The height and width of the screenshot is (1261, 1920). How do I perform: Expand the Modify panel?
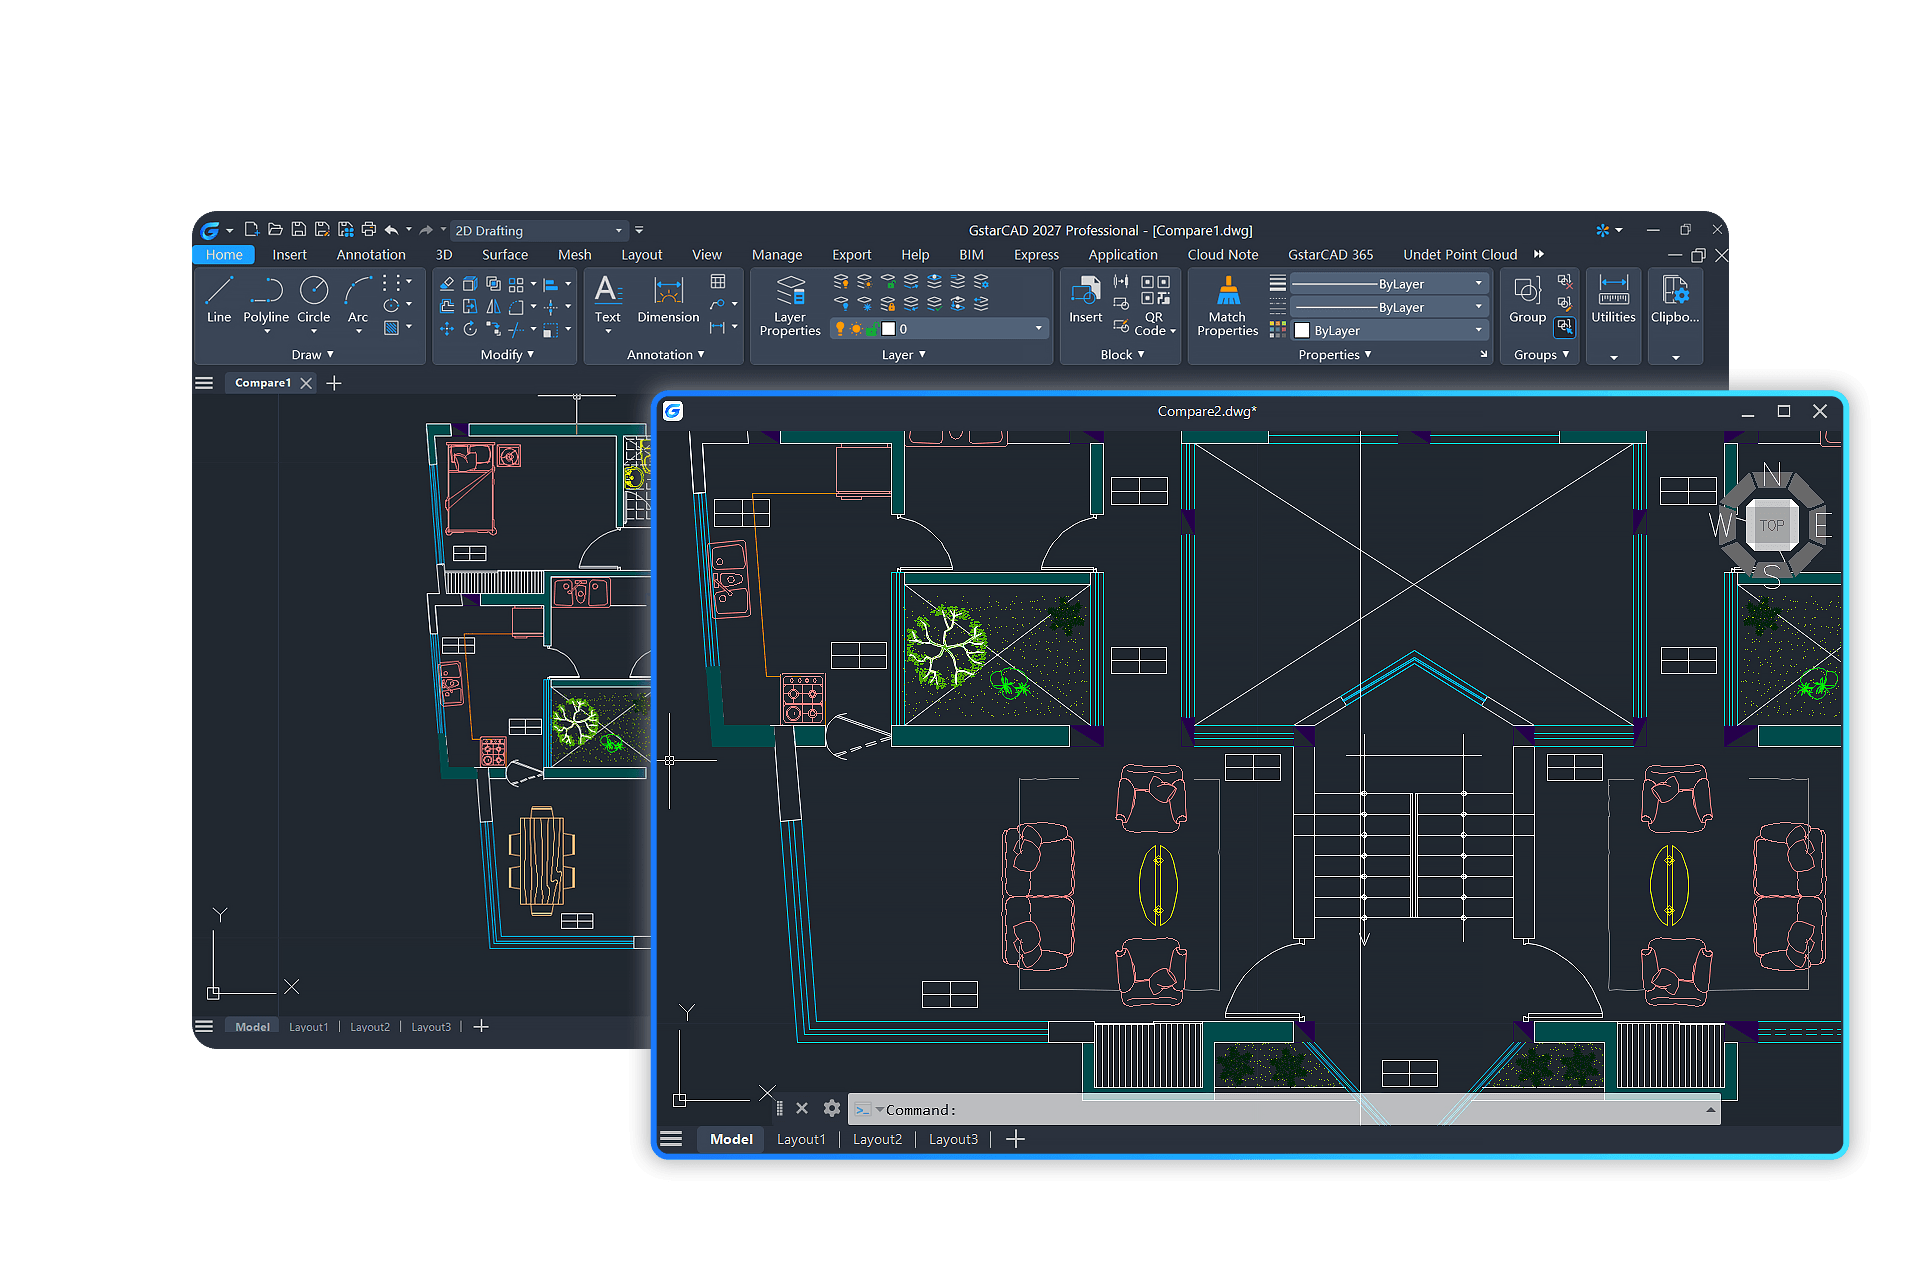(507, 355)
